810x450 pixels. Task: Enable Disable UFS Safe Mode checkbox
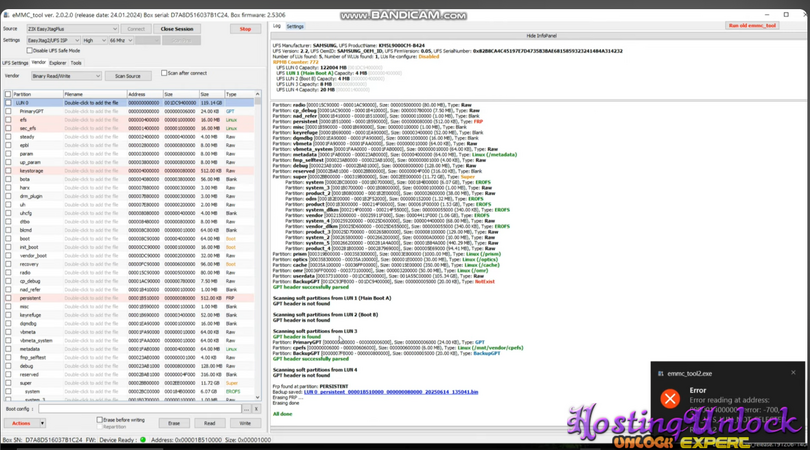(x=30, y=51)
